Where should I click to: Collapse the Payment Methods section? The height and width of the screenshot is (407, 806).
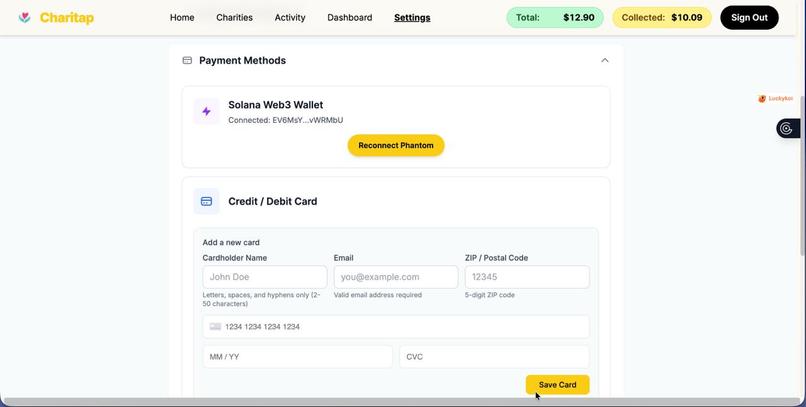(x=604, y=61)
